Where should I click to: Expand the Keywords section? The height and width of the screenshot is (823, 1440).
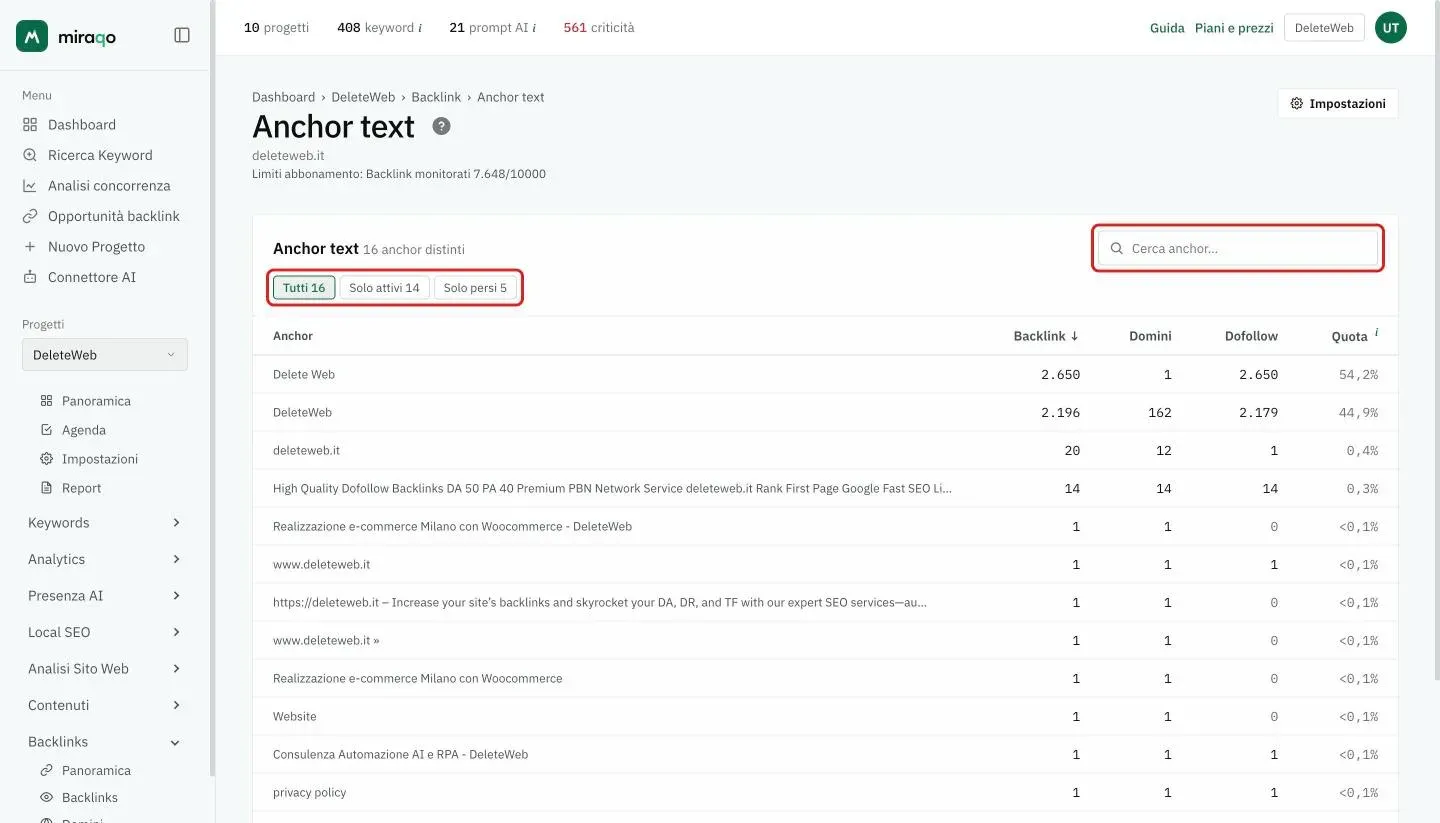click(105, 523)
